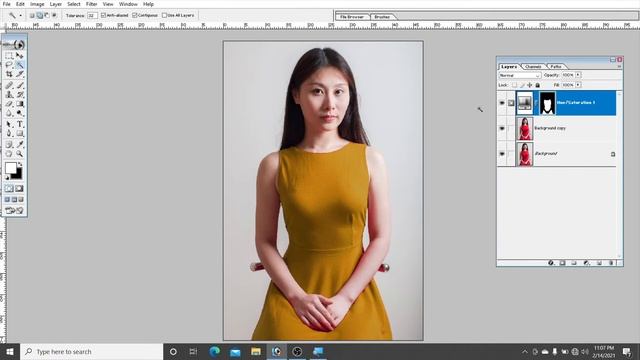This screenshot has height=360, width=640.
Task: Select the Magic Wand tool in toolbox
Action: [19, 65]
